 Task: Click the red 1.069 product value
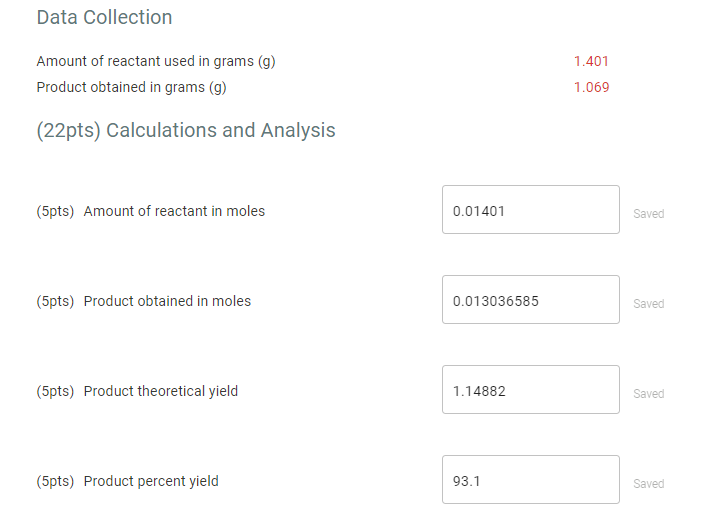(591, 87)
